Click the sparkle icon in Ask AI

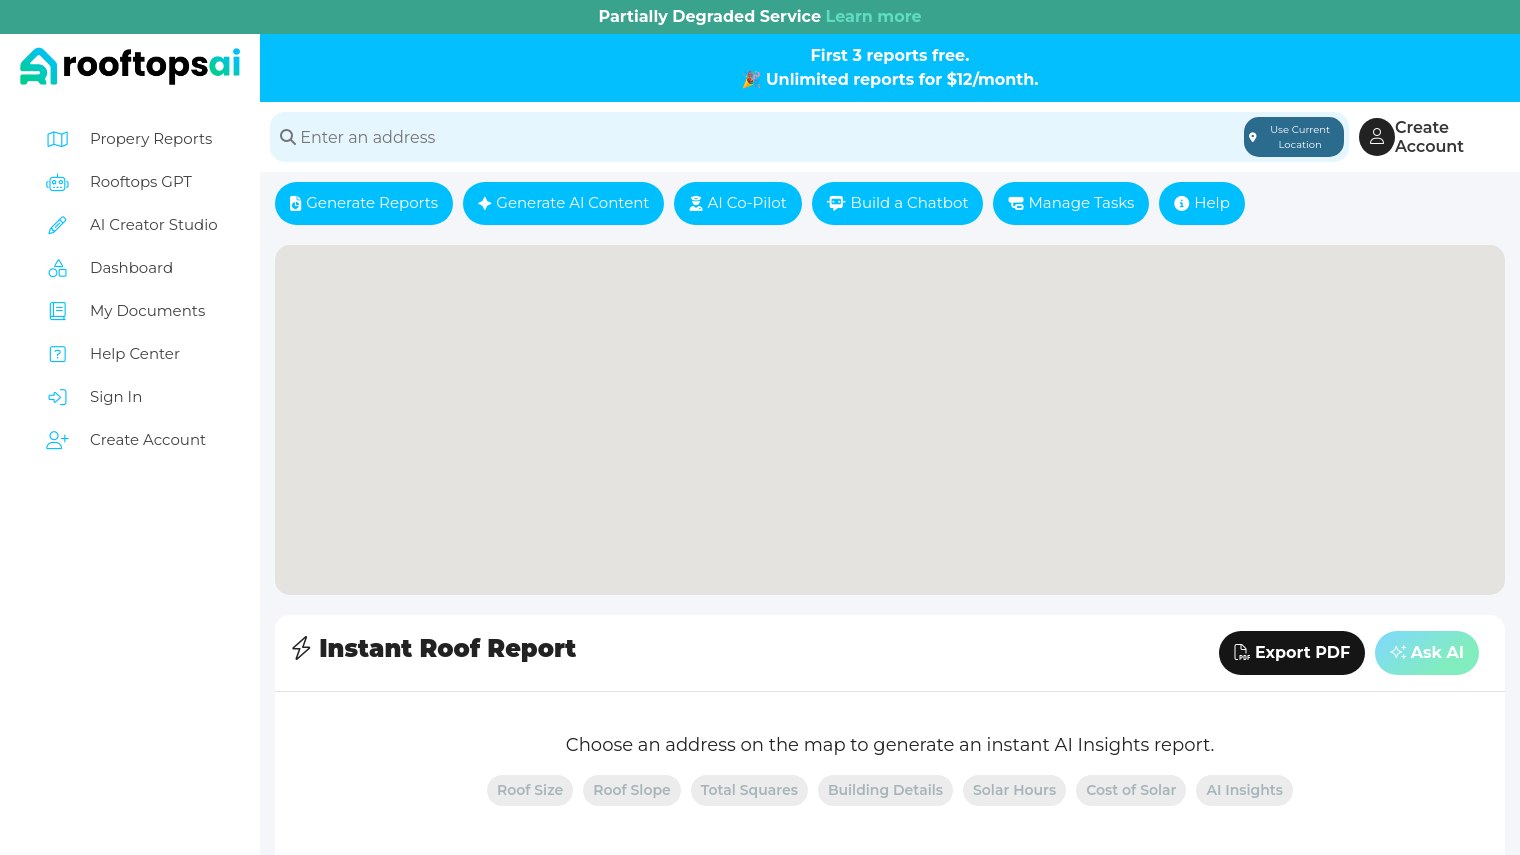pos(1398,652)
